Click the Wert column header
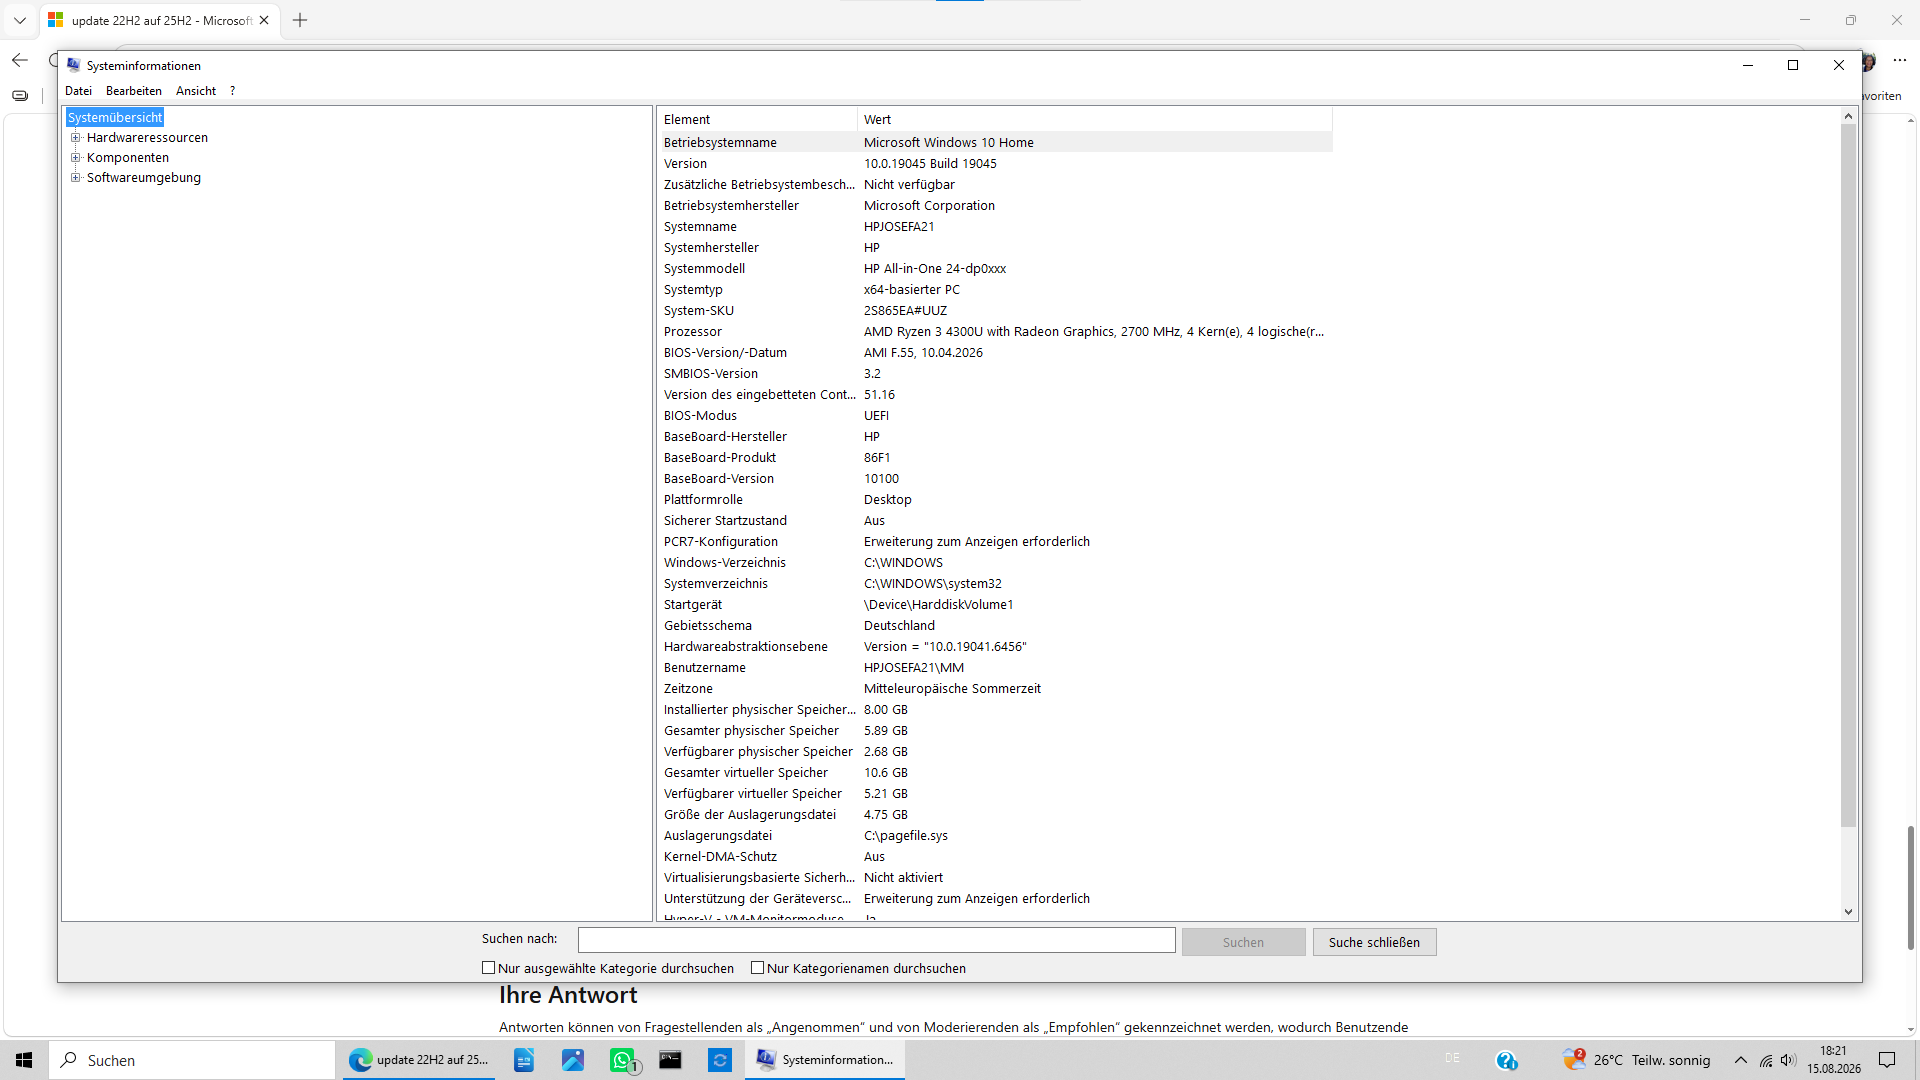This screenshot has height=1080, width=1920. pyautogui.click(x=1095, y=119)
